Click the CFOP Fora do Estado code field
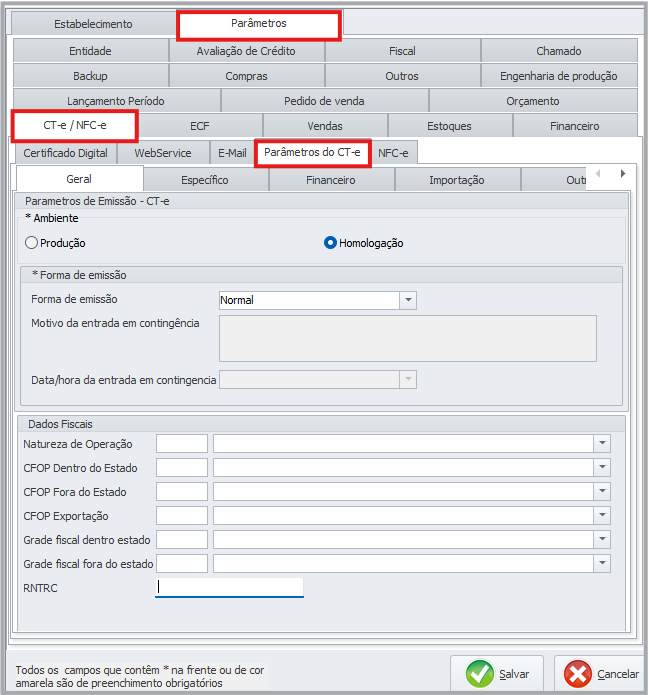 pos(182,491)
